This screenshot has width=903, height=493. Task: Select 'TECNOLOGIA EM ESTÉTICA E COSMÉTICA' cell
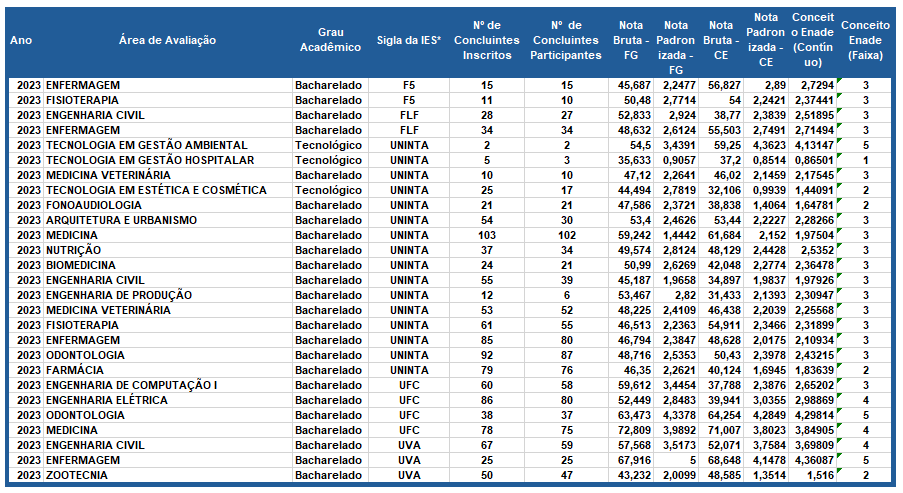coord(156,190)
